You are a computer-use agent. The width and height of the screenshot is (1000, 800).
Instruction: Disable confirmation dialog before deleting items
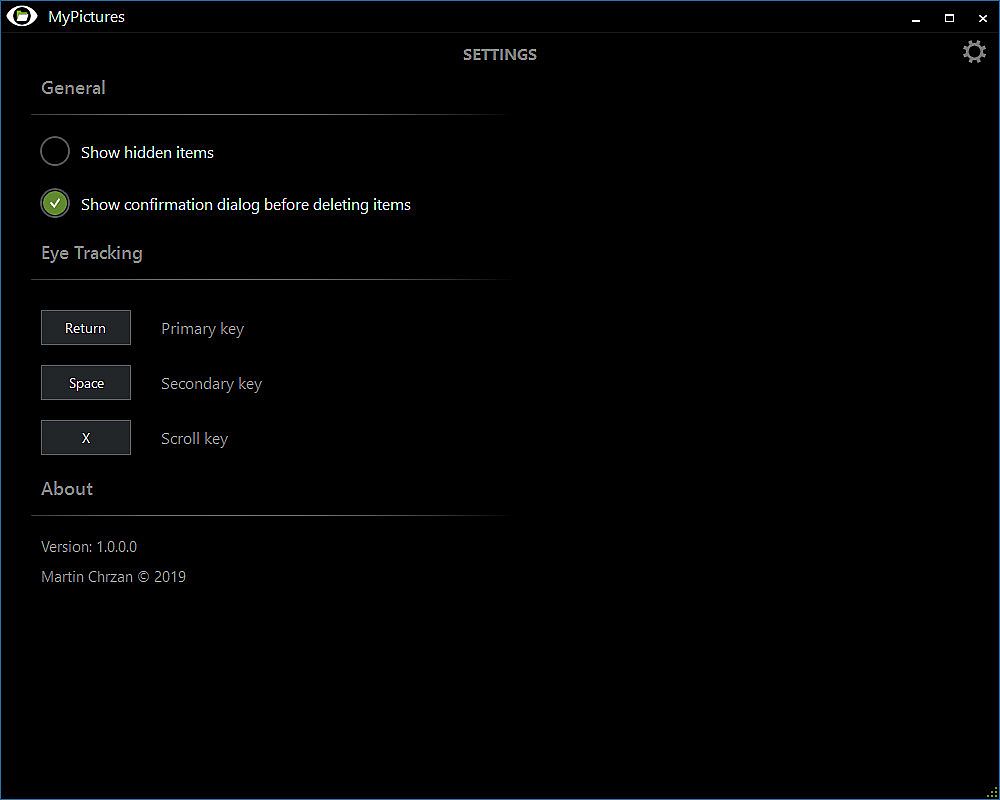click(x=55, y=204)
